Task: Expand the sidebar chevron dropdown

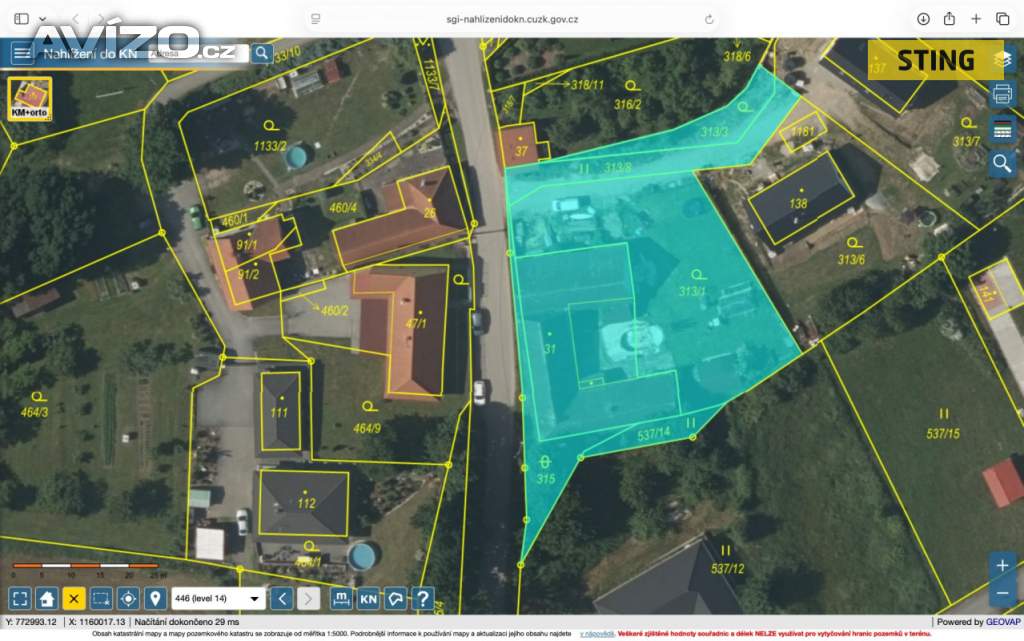Action: (x=42, y=19)
